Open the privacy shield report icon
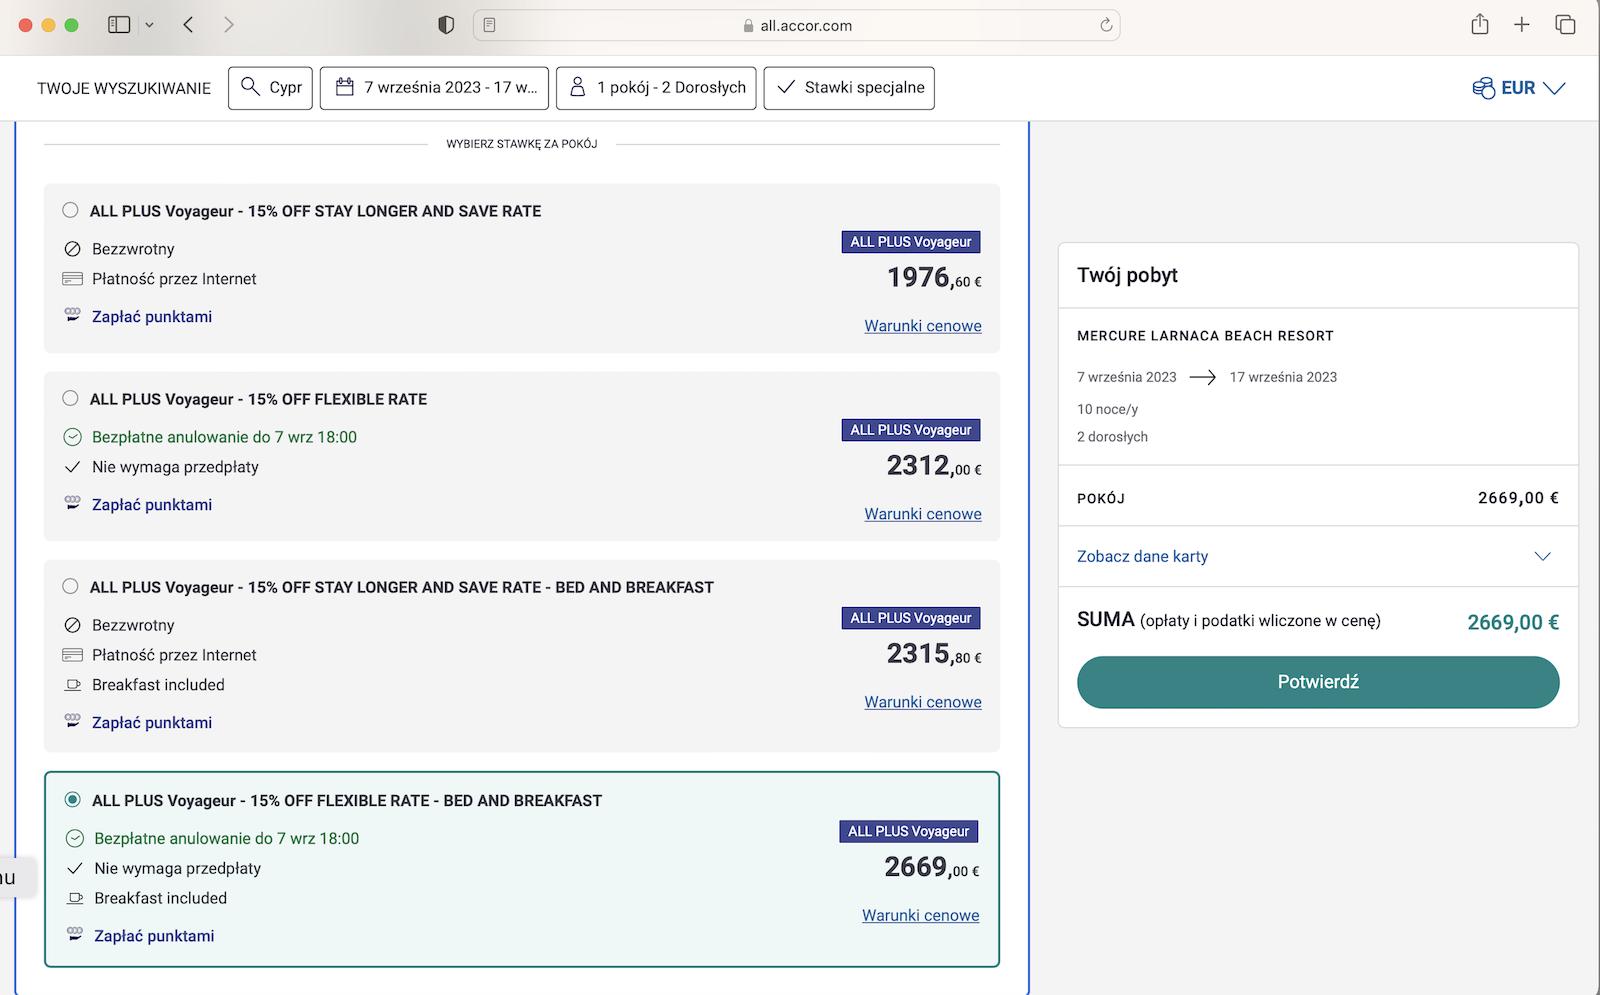This screenshot has height=995, width=1600. [x=446, y=25]
